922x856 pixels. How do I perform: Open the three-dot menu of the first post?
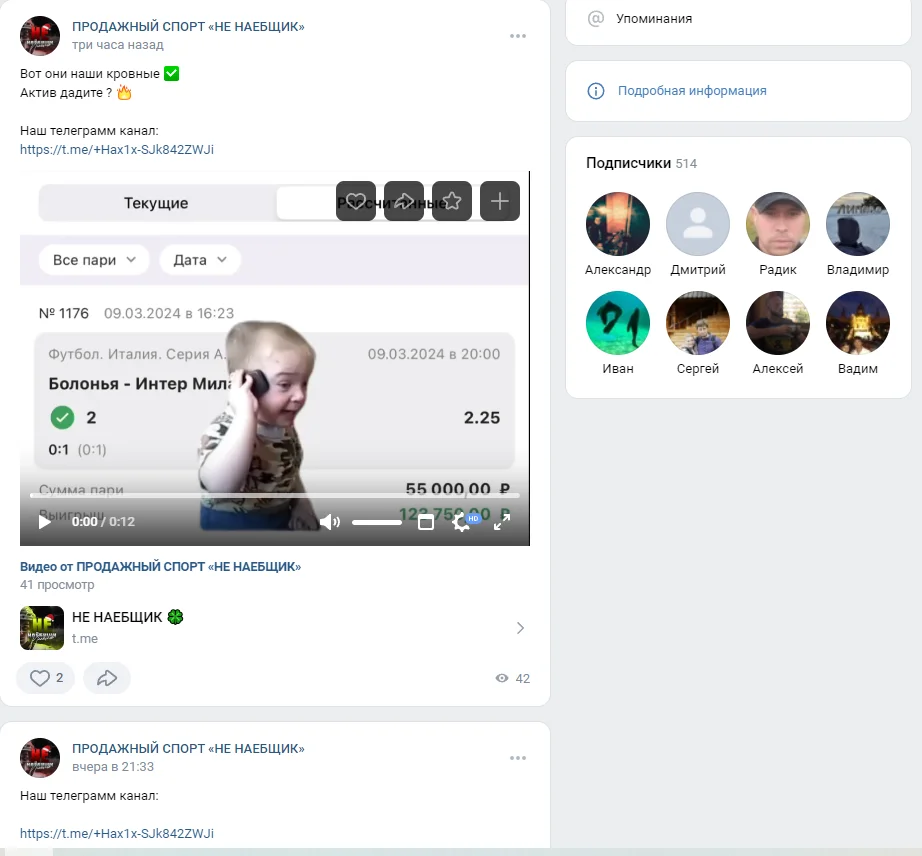[x=517, y=36]
